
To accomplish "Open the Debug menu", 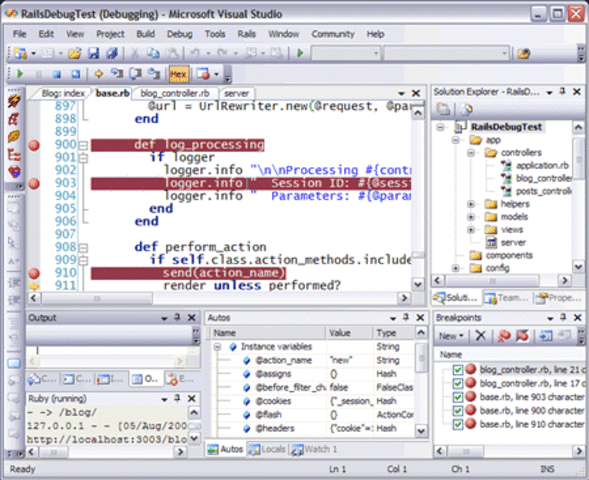I will click(x=180, y=34).
